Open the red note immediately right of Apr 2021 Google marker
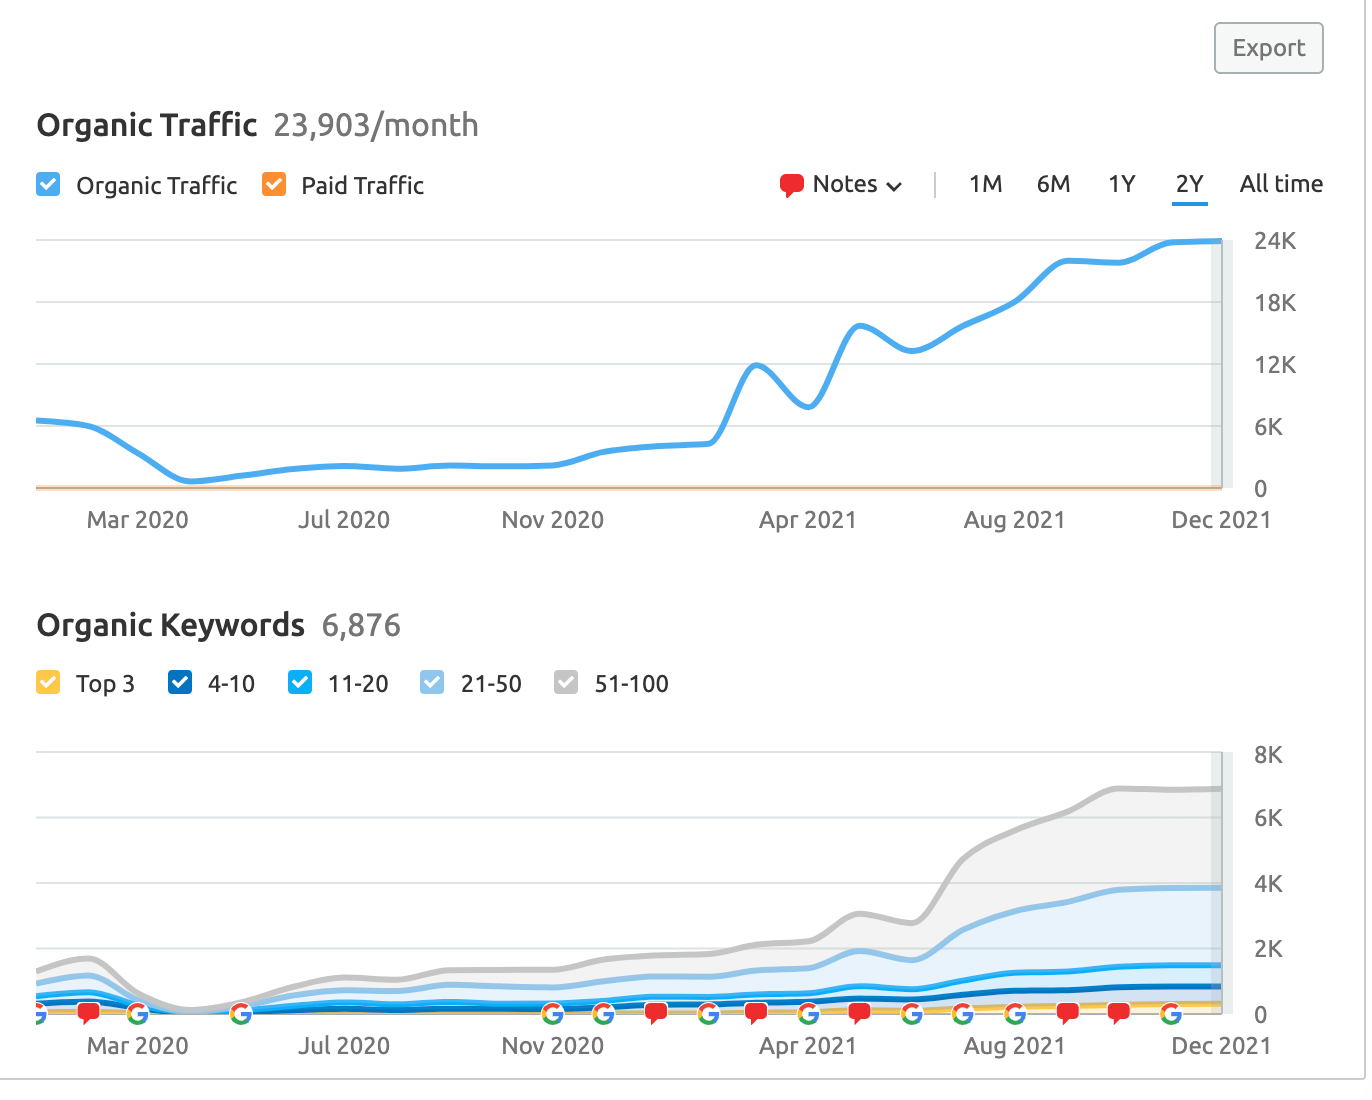The image size is (1372, 1100). click(859, 1014)
